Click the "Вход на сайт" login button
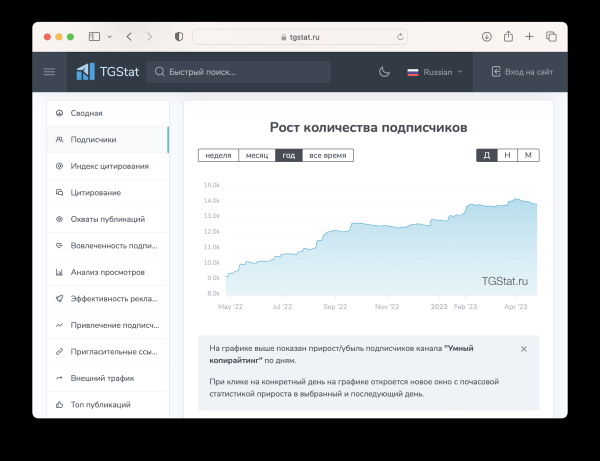The width and height of the screenshot is (600, 461). [522, 72]
